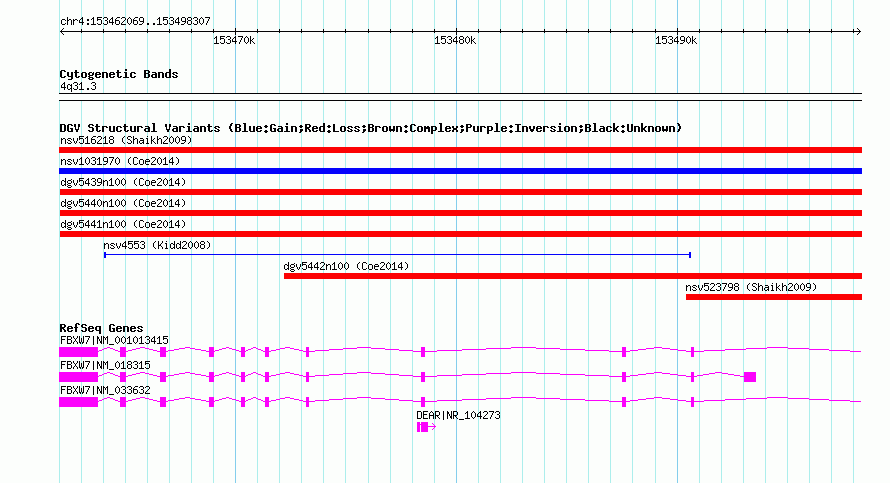The height and width of the screenshot is (483, 890).
Task: Open the DEAR|NR_104273 gene label
Action: (459, 415)
